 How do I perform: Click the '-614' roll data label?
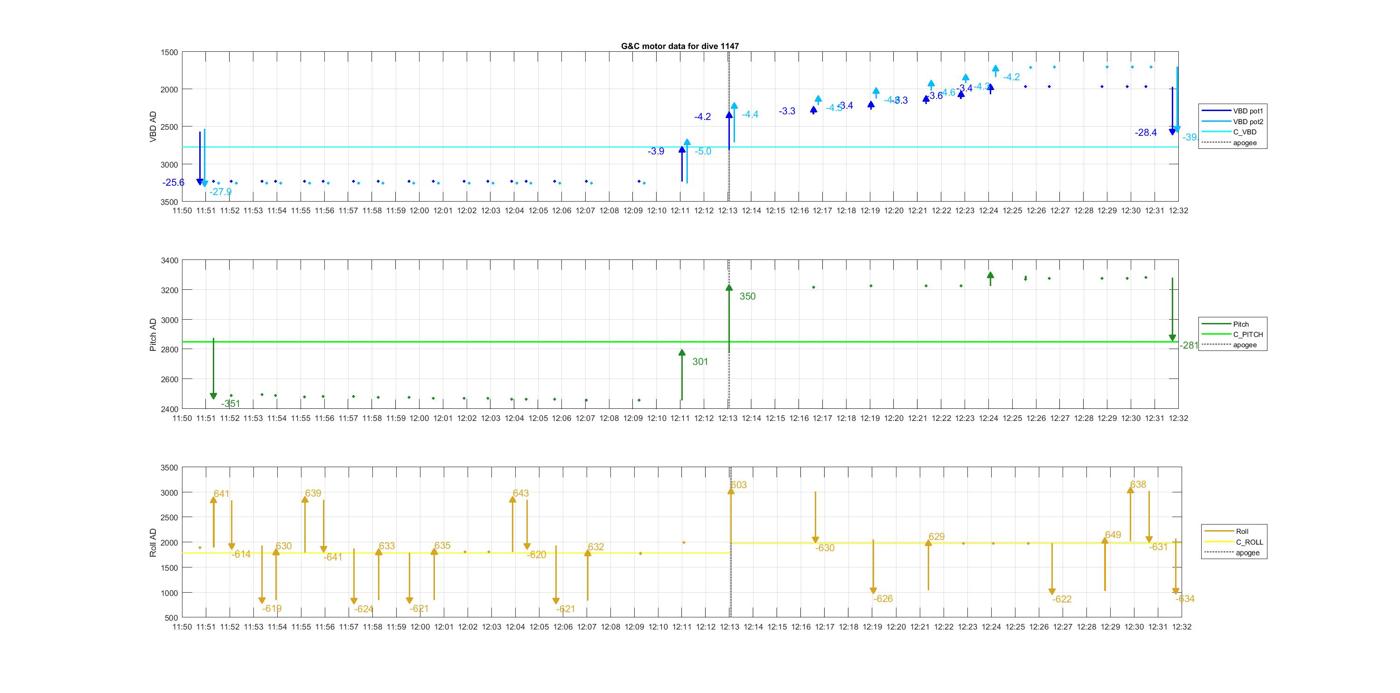[242, 554]
